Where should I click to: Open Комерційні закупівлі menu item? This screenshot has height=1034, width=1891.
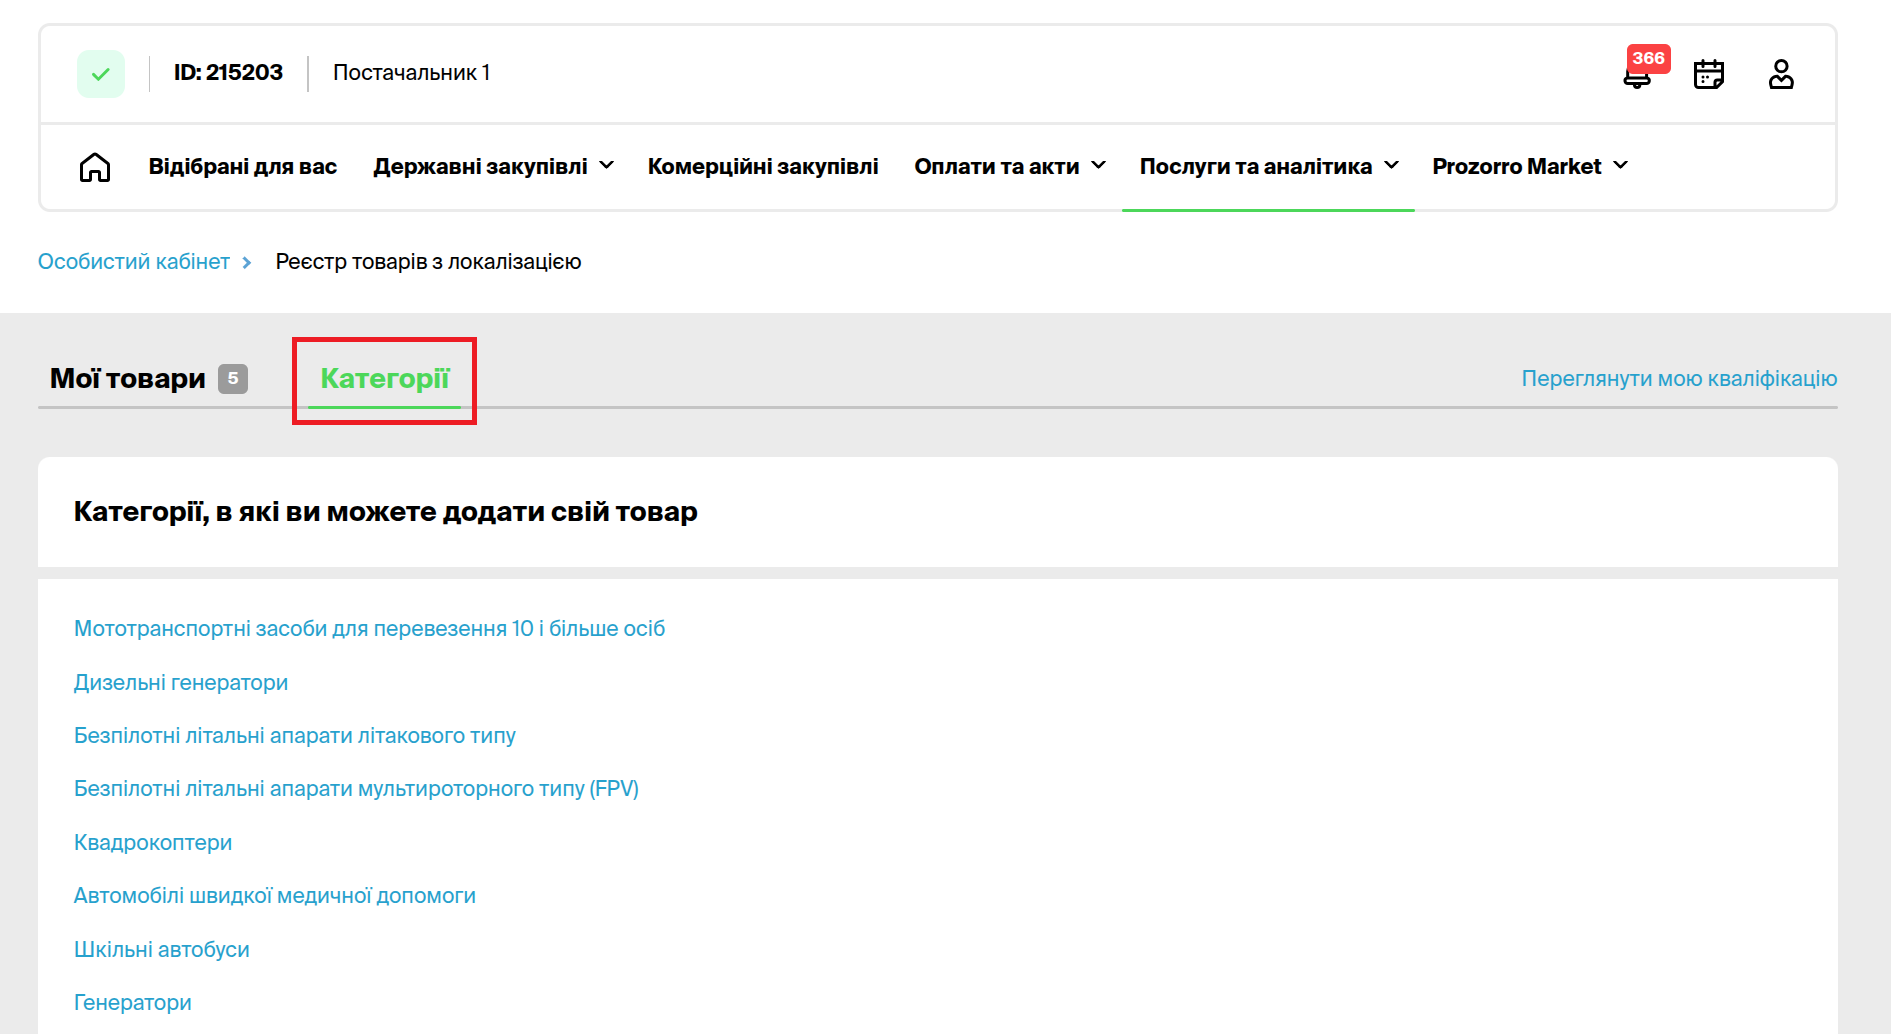click(763, 167)
